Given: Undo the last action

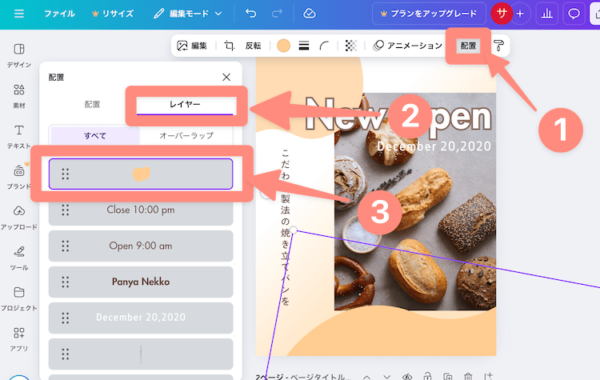Looking at the screenshot, I should [x=251, y=14].
